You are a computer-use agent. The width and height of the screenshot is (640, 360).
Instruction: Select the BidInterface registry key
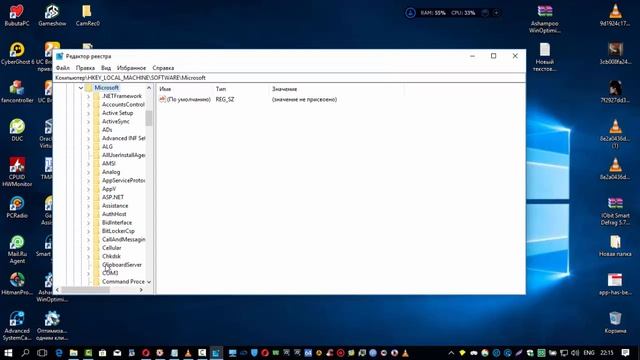[117, 222]
